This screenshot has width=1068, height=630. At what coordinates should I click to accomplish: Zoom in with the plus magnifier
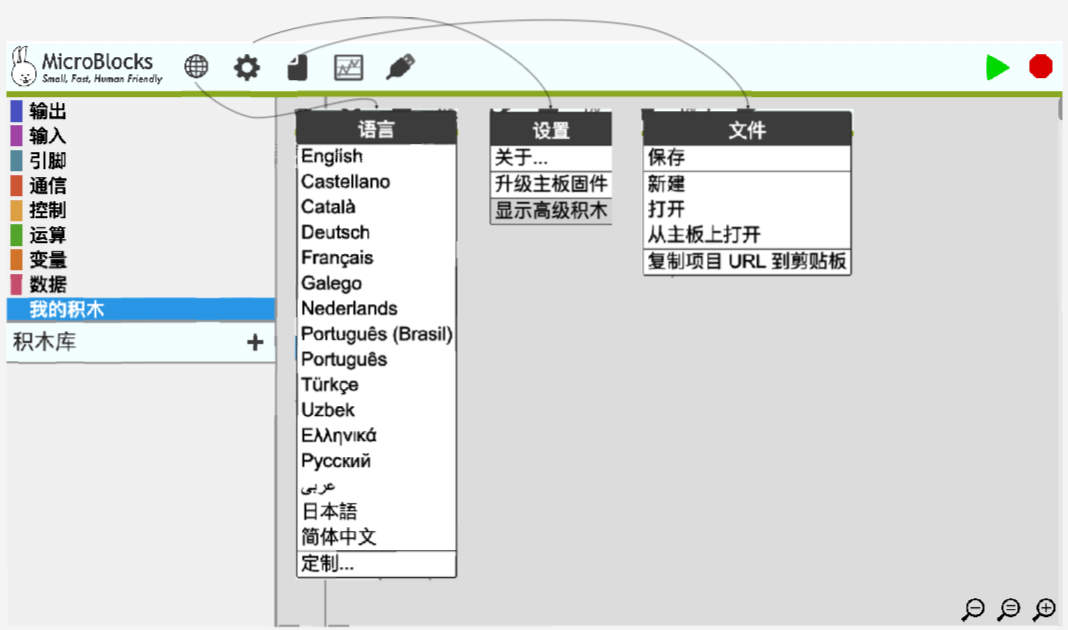[x=1045, y=609]
